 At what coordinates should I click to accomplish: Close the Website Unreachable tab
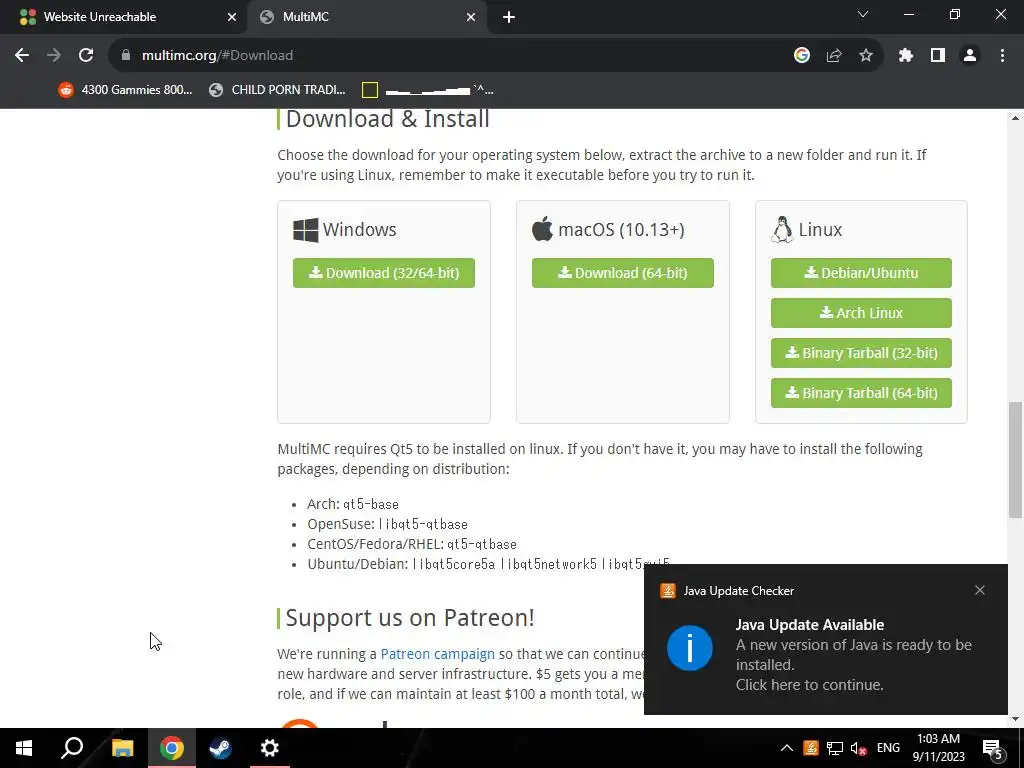[x=231, y=18]
